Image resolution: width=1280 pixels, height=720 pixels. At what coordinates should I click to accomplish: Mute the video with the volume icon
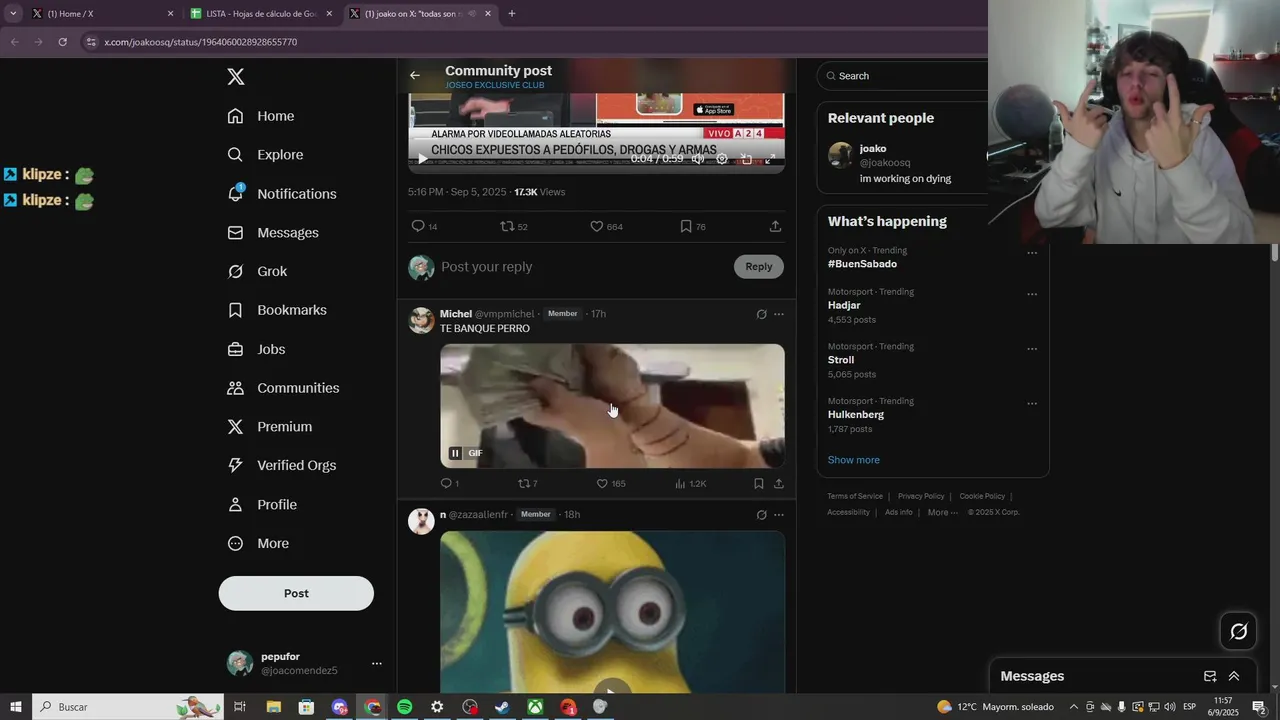pos(698,159)
